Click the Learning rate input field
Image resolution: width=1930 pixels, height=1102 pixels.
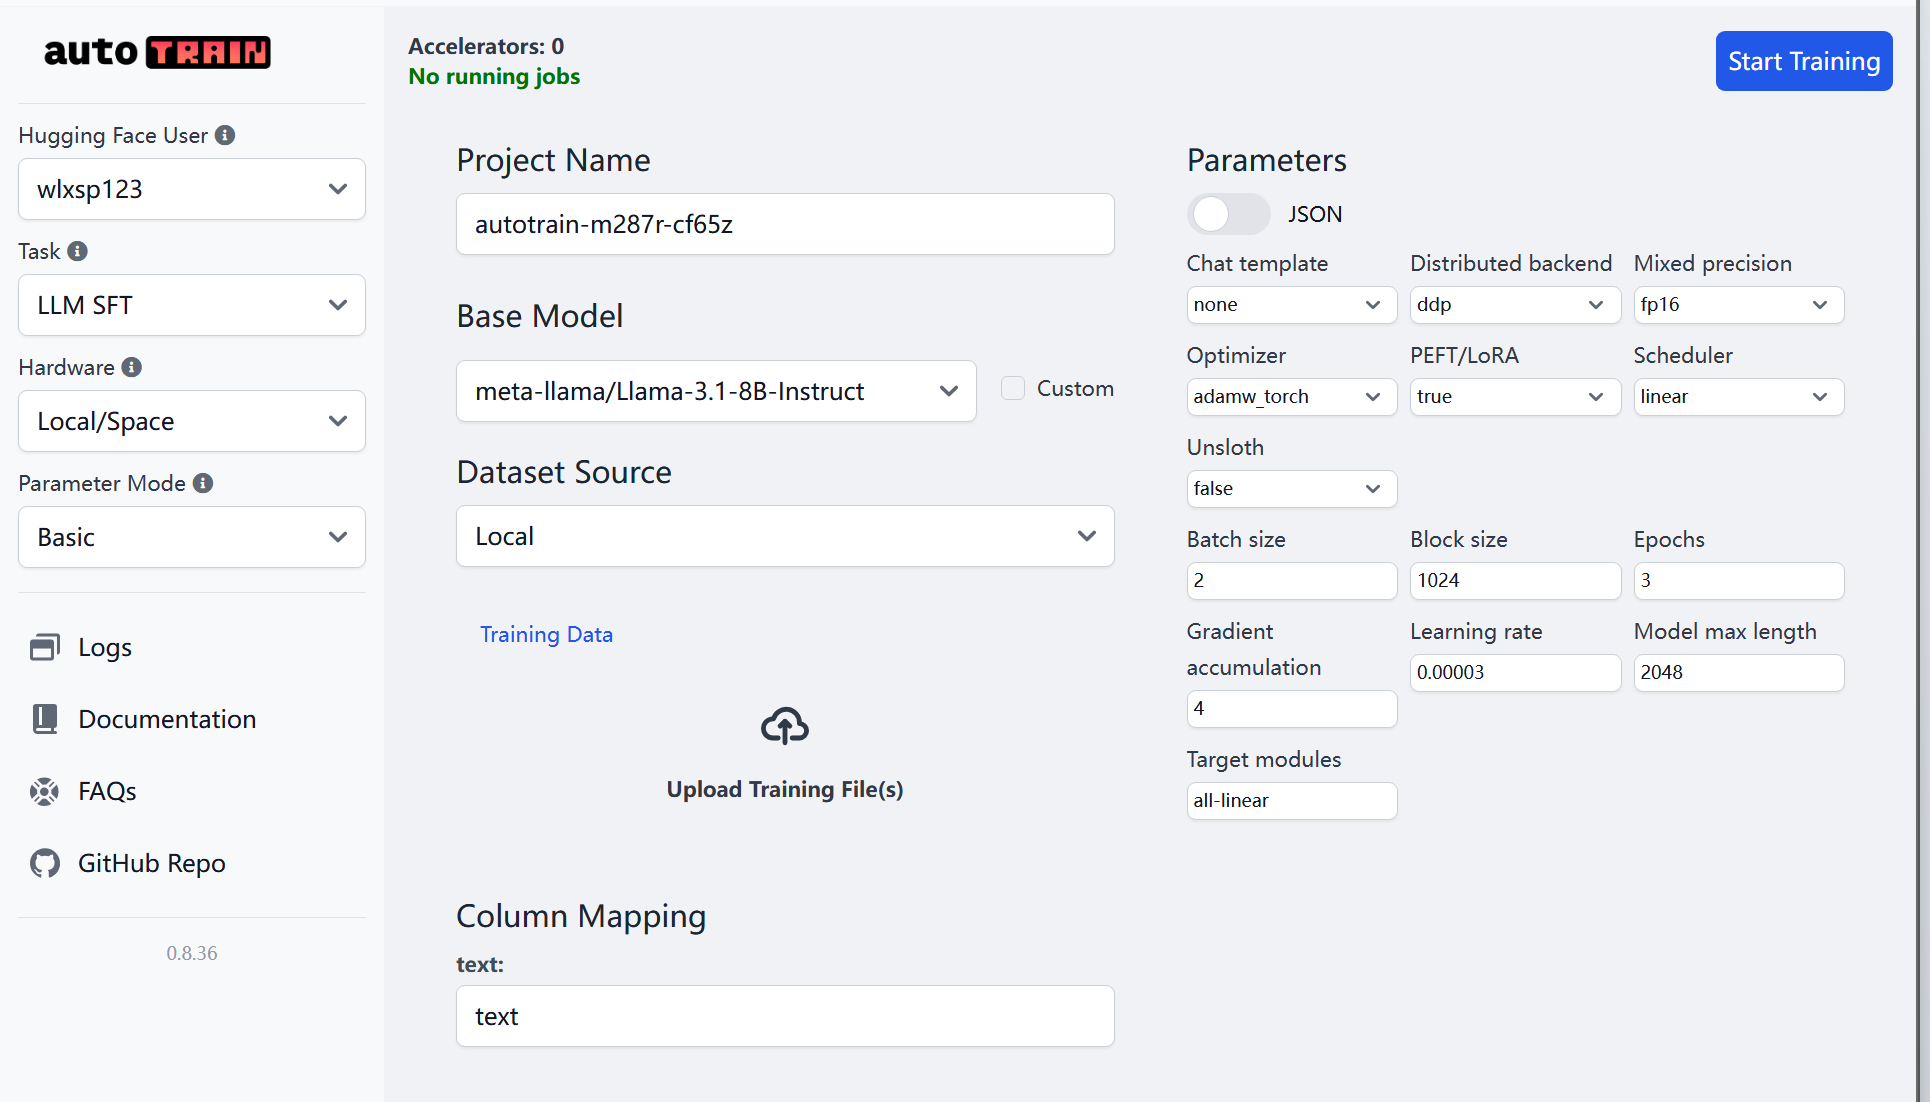click(x=1514, y=672)
